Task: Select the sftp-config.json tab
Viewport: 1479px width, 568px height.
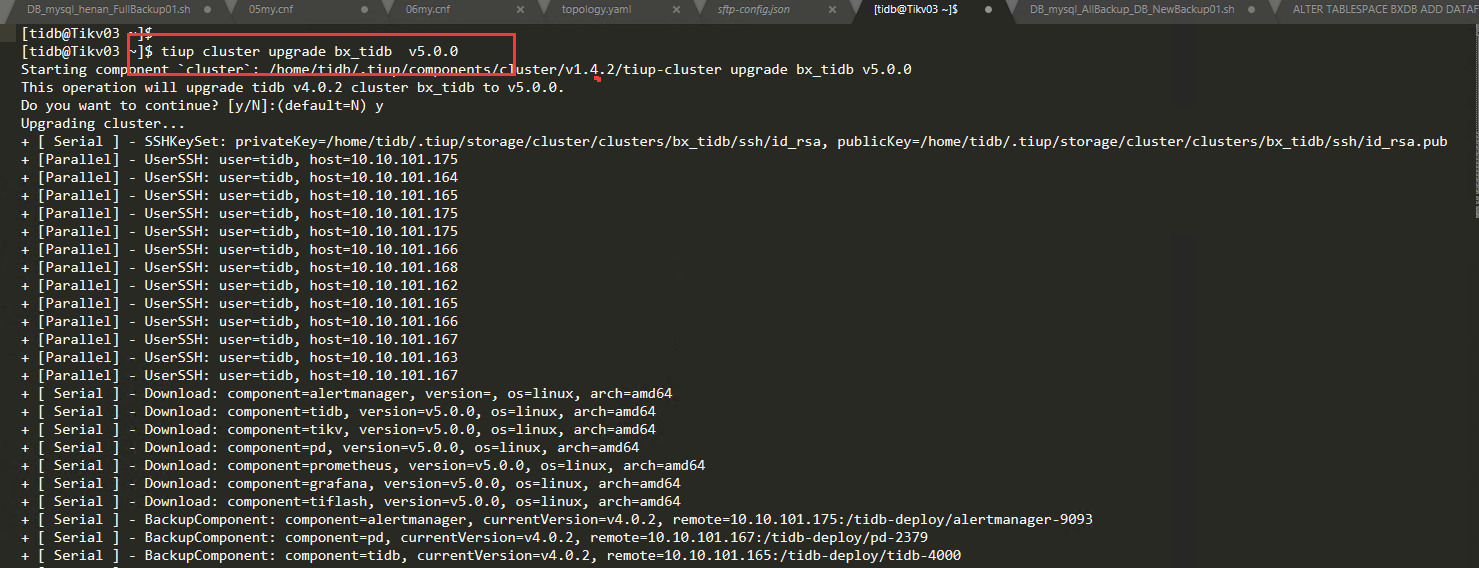Action: click(x=753, y=8)
